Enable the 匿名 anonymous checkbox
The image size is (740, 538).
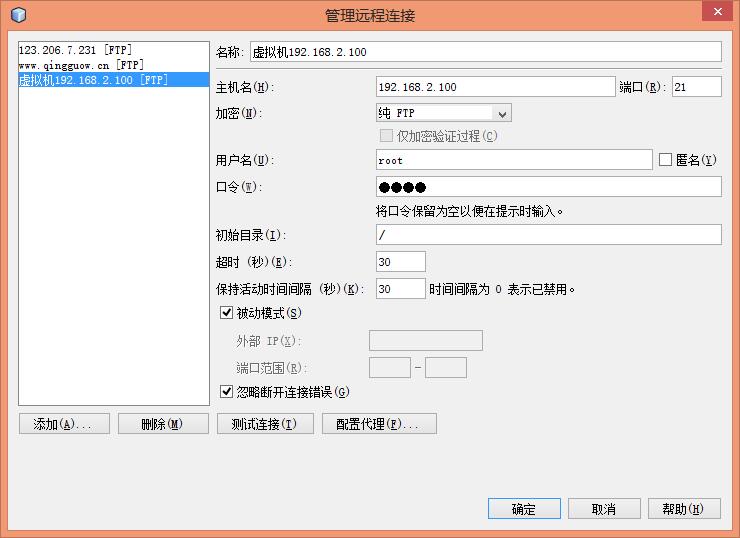[x=665, y=160]
